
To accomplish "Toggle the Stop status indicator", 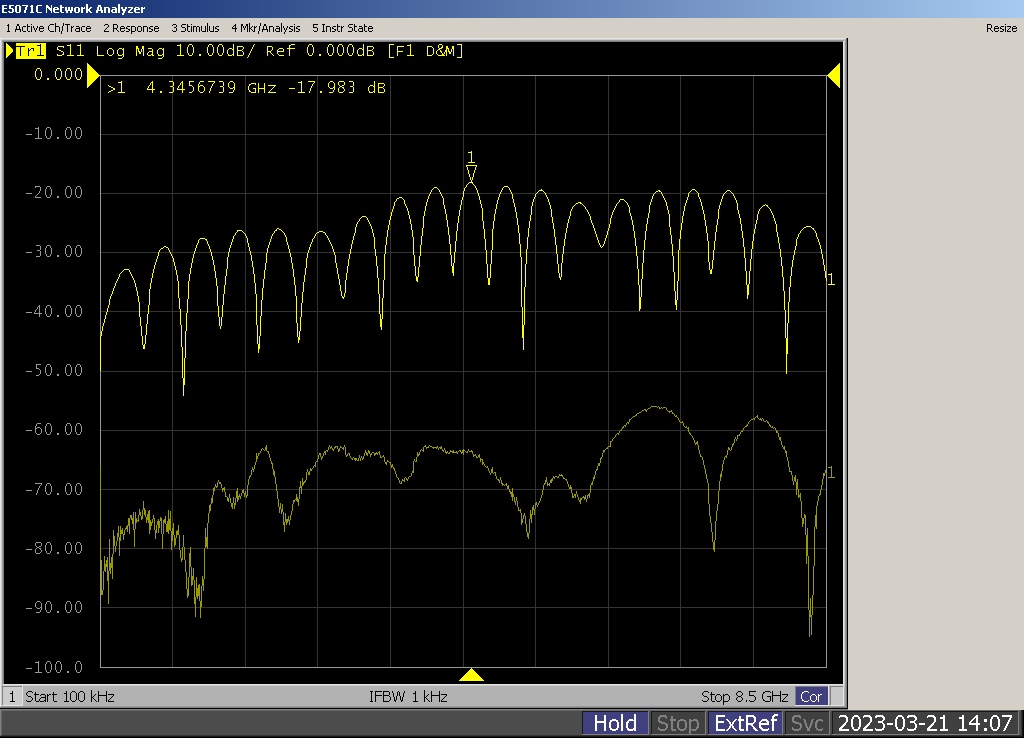I will (x=677, y=723).
